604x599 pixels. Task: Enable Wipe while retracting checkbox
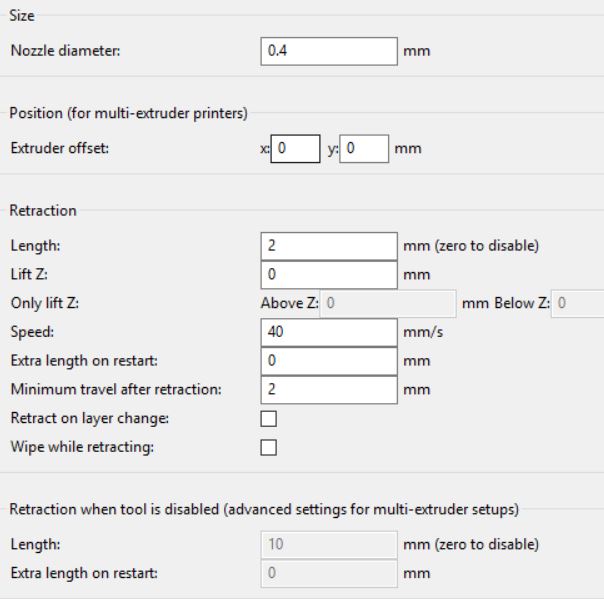point(268,448)
